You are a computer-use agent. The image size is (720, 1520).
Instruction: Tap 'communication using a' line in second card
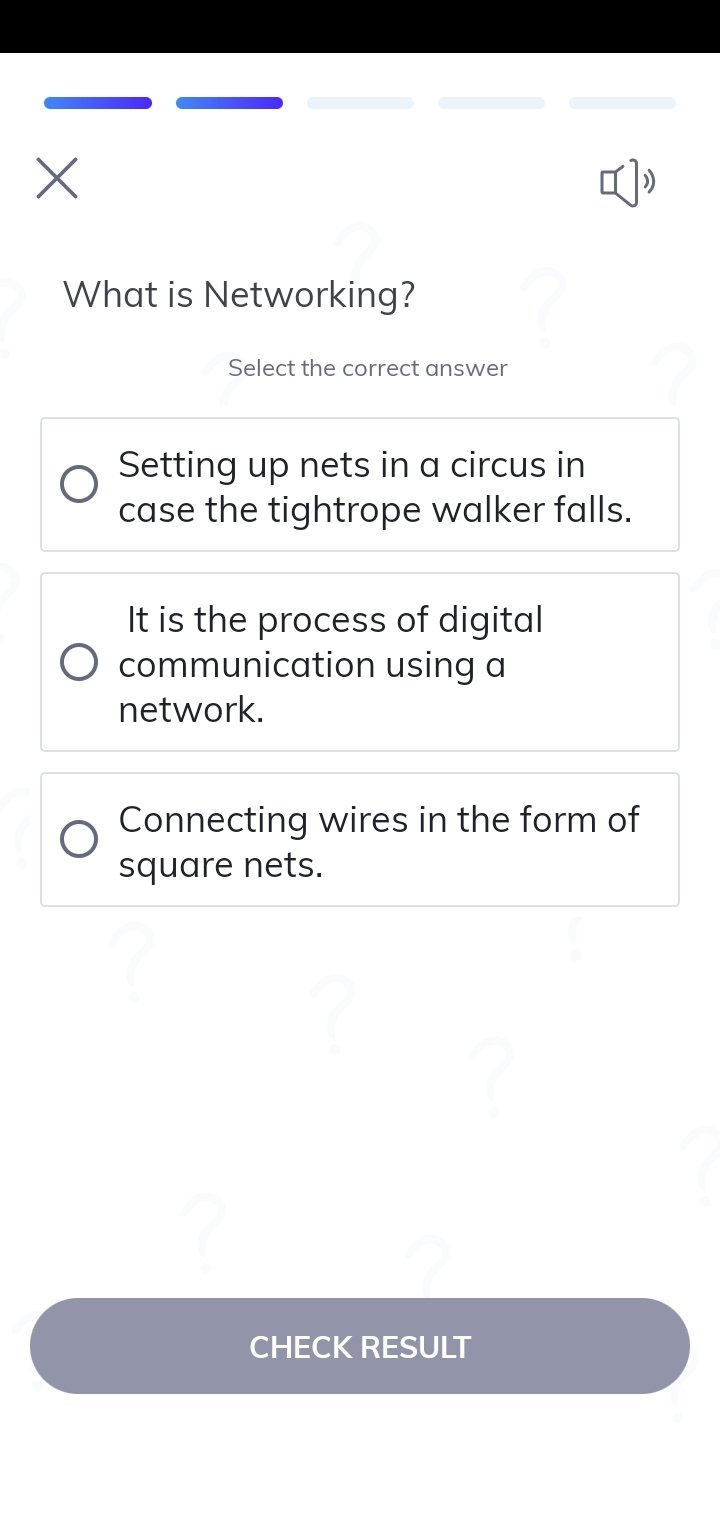tap(312, 665)
